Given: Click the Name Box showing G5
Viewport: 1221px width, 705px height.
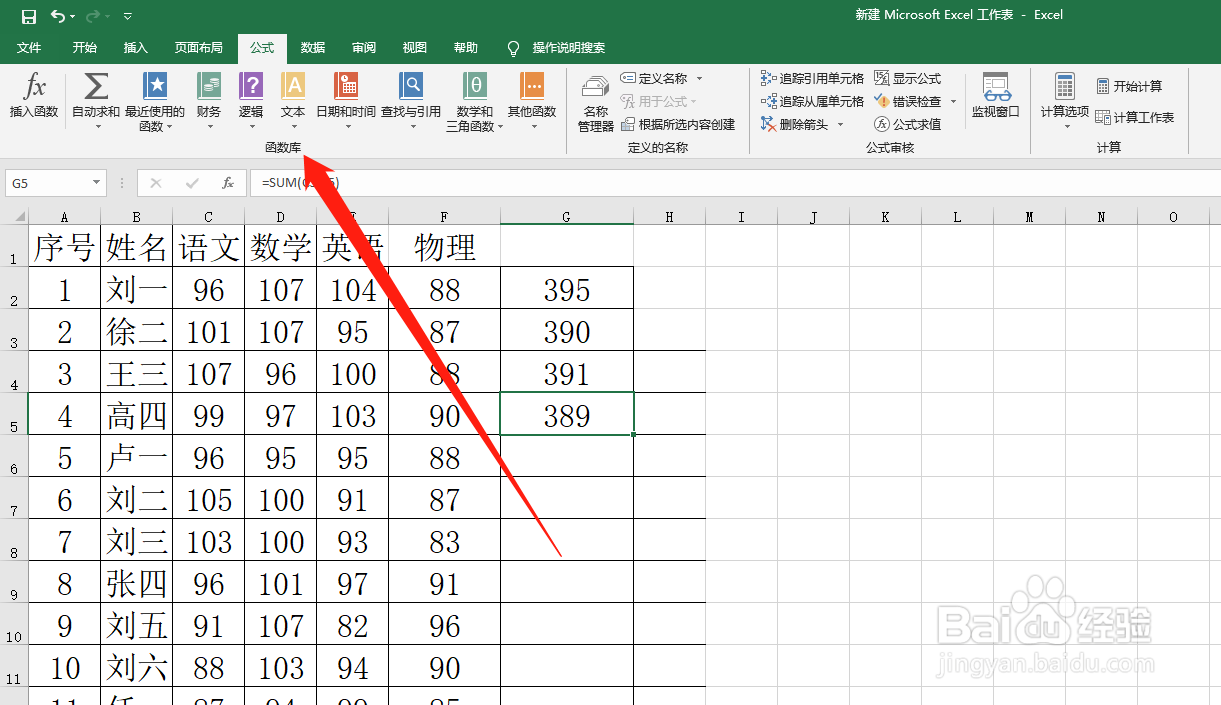Looking at the screenshot, I should click(x=47, y=183).
